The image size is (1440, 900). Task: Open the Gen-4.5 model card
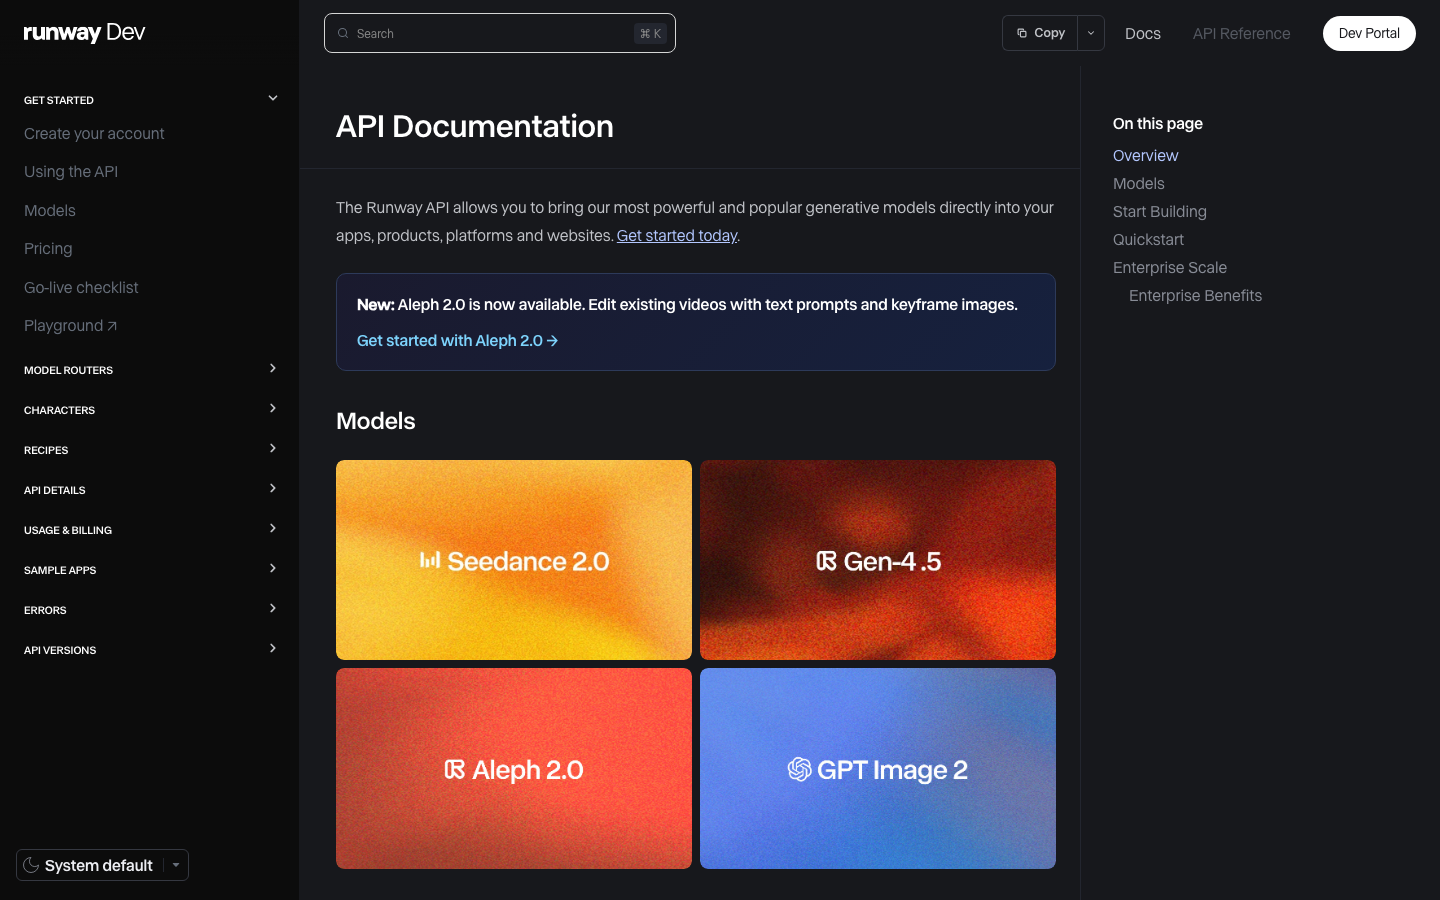pos(878,560)
